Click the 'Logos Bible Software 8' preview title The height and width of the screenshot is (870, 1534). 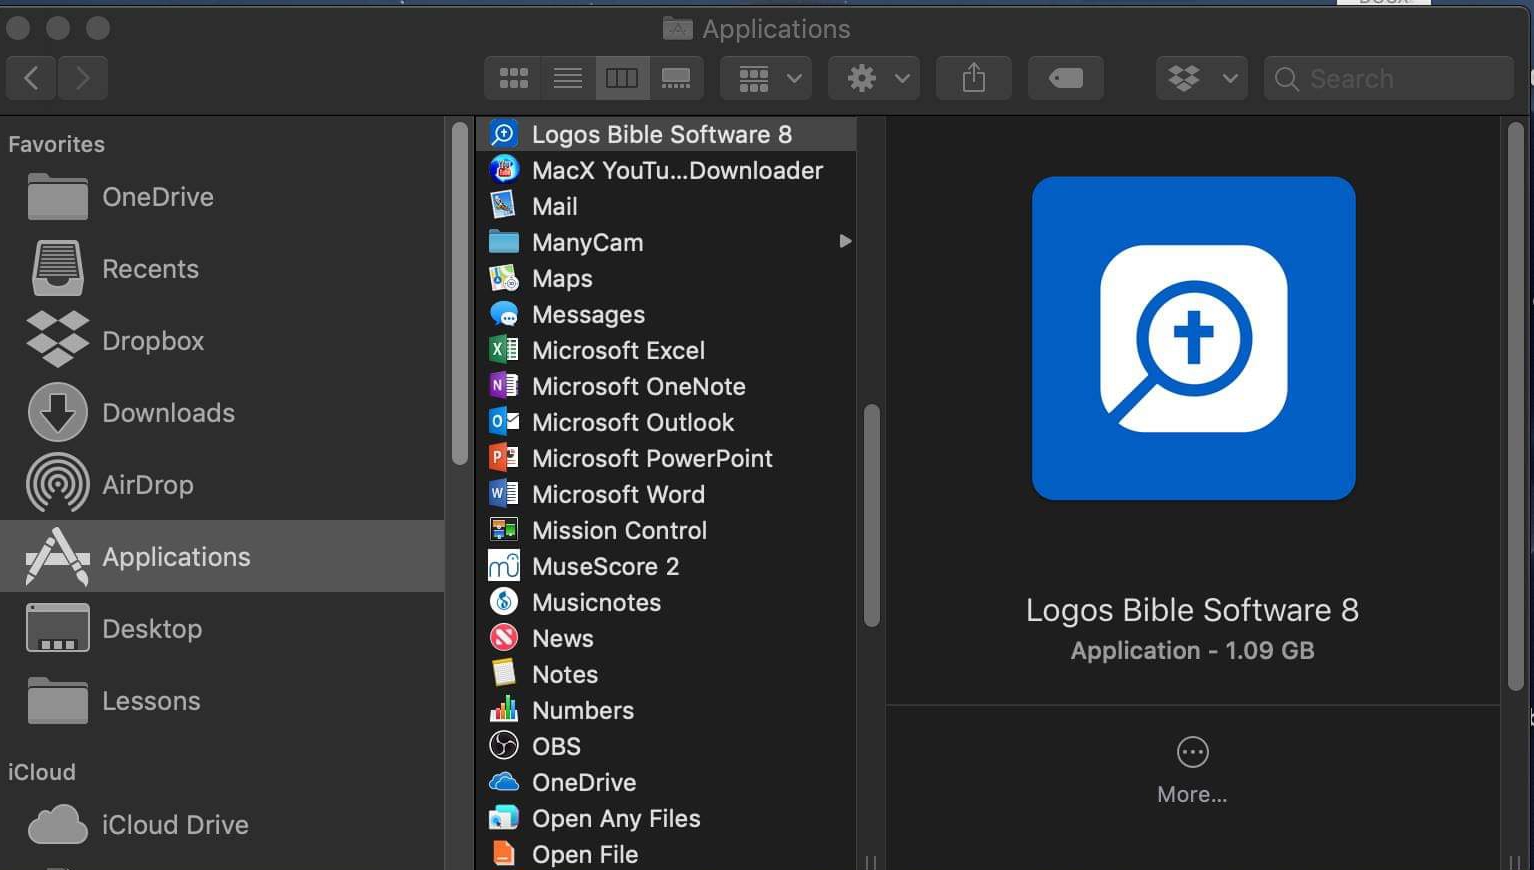tap(1193, 610)
